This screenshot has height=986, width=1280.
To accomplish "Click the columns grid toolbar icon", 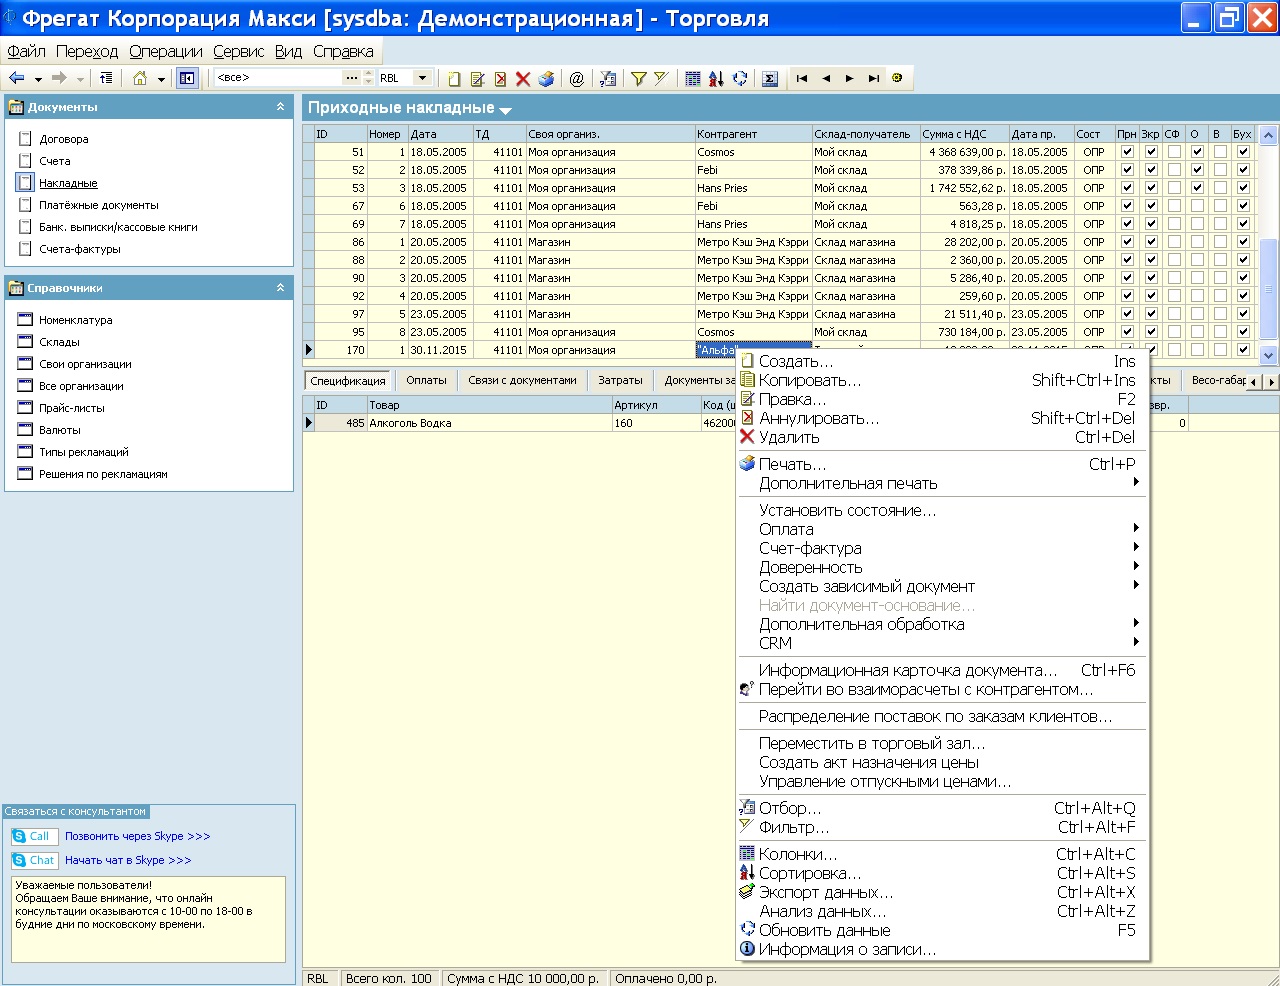I will click(693, 78).
